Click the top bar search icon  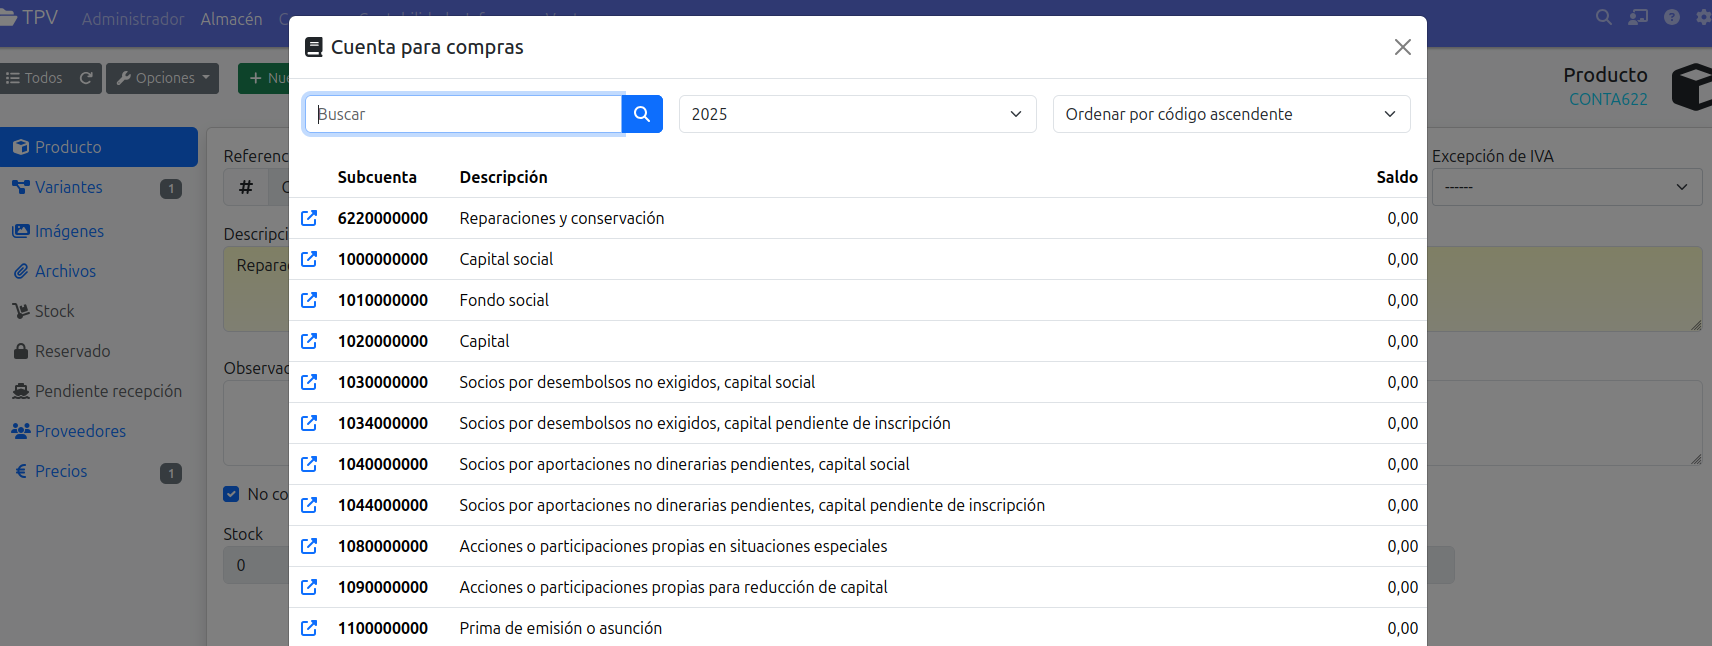click(x=1604, y=17)
